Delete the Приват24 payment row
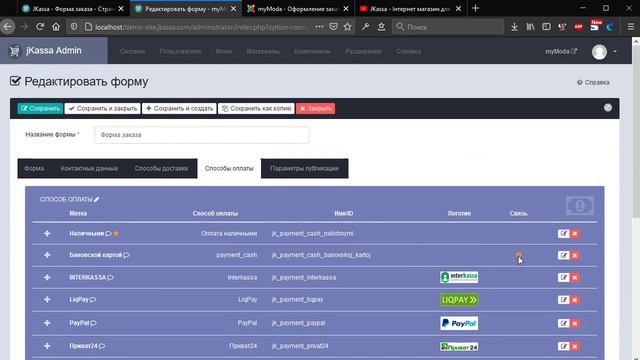Screen dimensions: 640x360 pyautogui.click(x=575, y=346)
